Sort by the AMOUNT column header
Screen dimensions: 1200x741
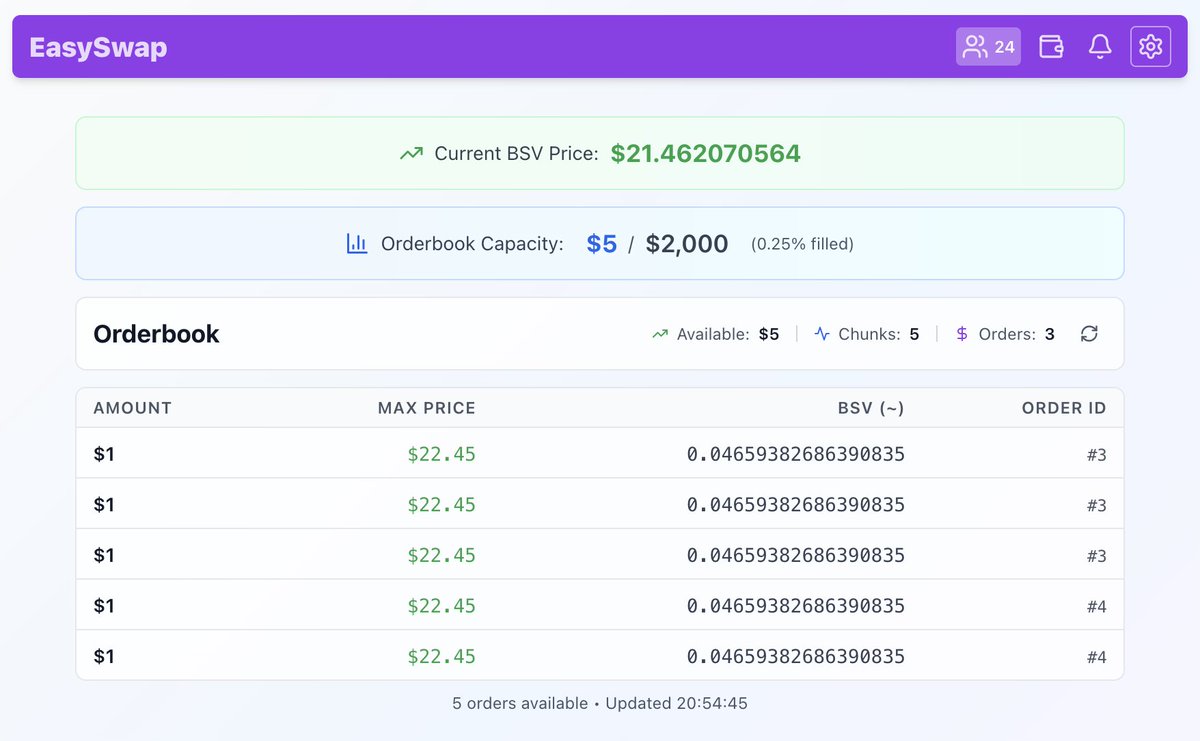(x=131, y=407)
